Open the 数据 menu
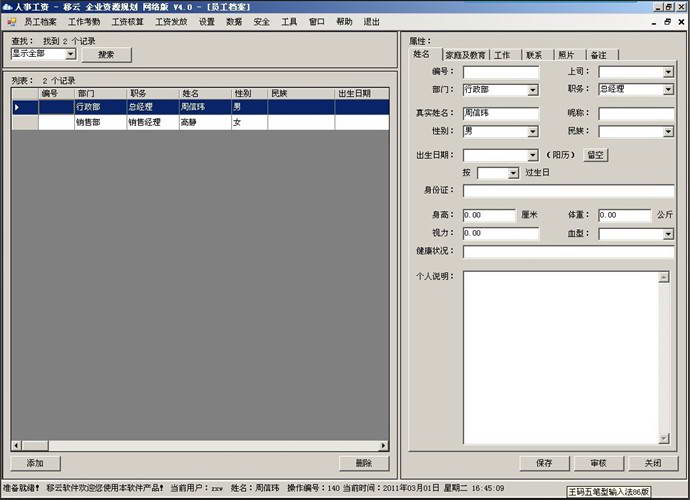Image resolution: width=690 pixels, height=500 pixels. click(234, 22)
